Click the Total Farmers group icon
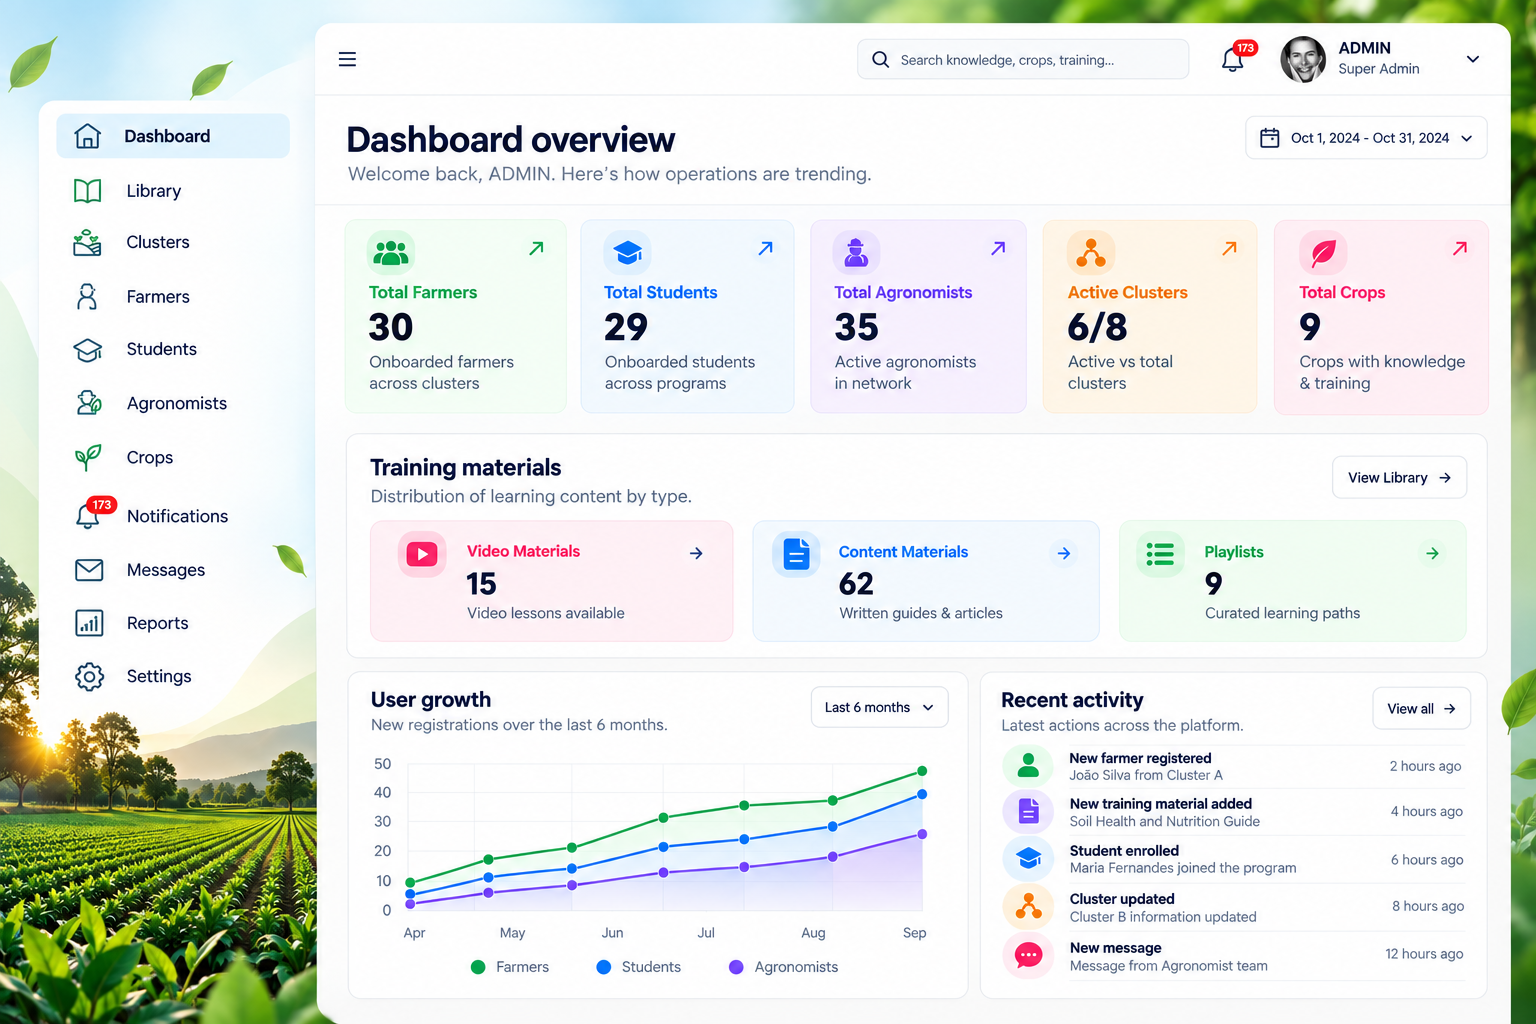Viewport: 1536px width, 1024px height. click(x=391, y=253)
